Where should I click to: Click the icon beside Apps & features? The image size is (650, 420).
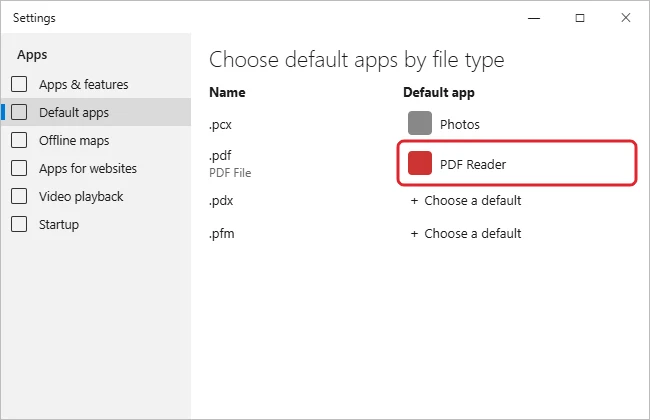[x=19, y=84]
